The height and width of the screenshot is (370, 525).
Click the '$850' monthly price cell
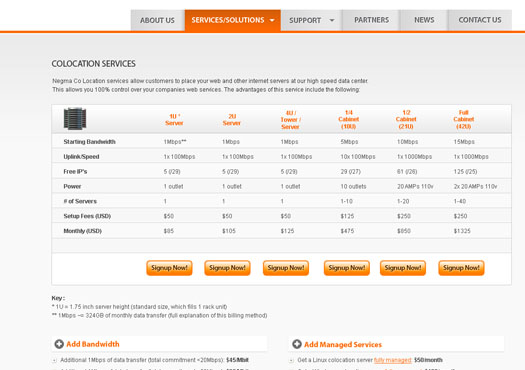404,231
